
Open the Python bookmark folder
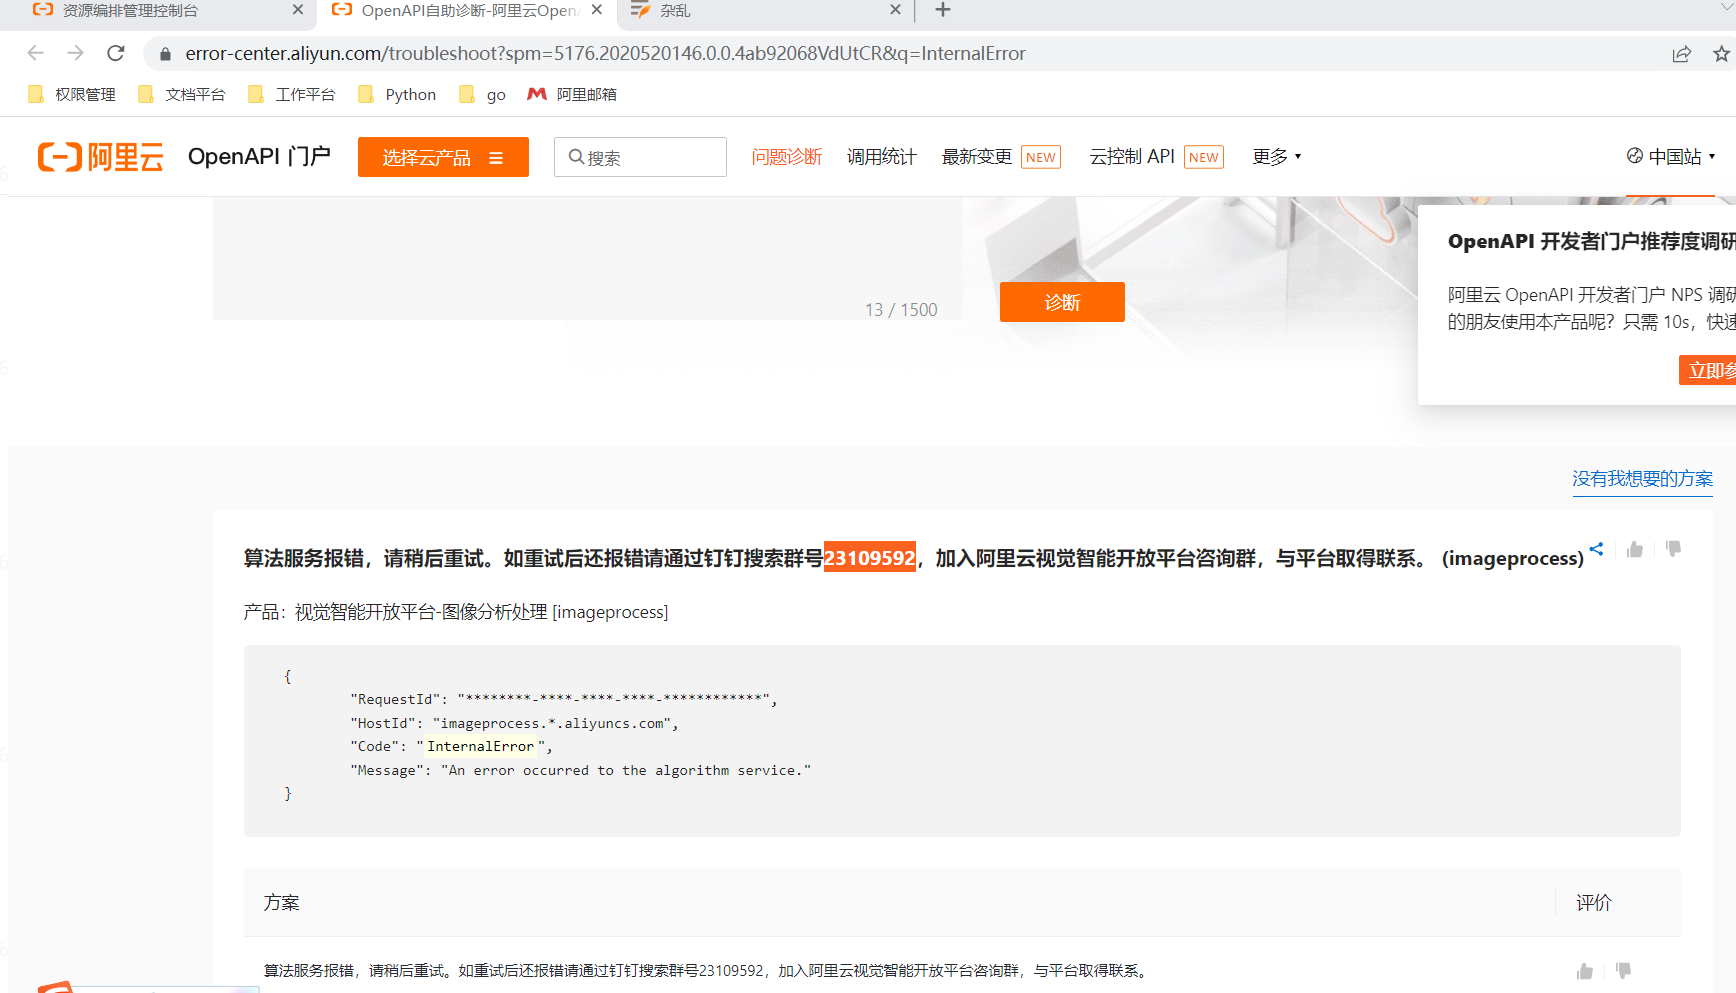[397, 94]
